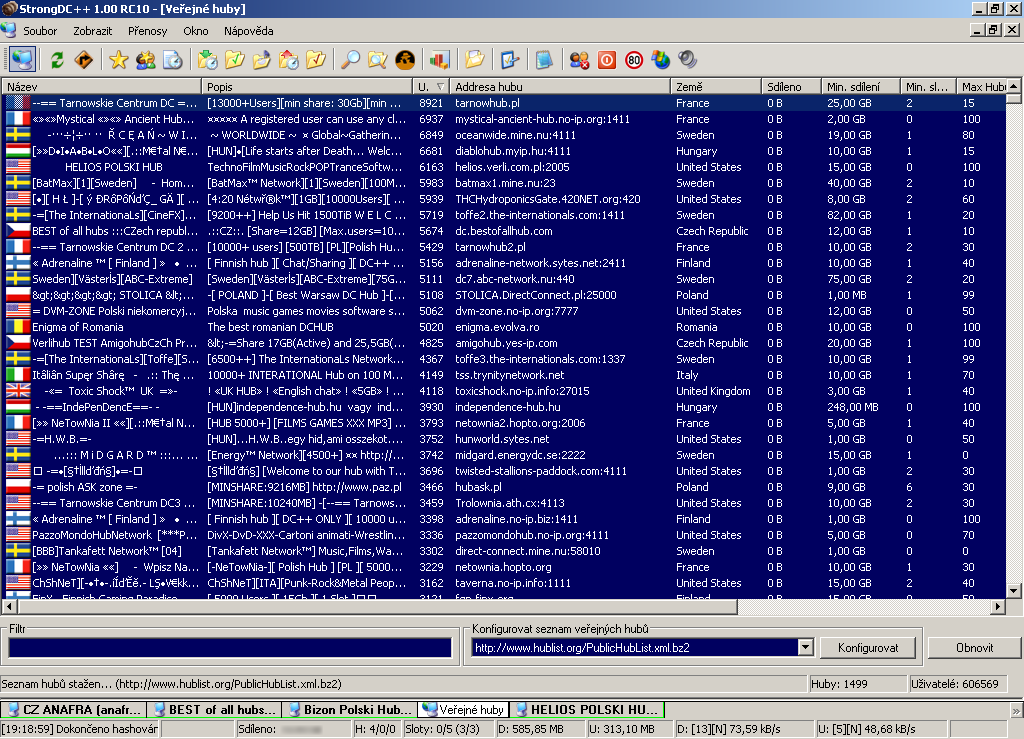This screenshot has width=1024, height=739.
Task: Open Search Spy round black icon
Action: pyautogui.click(x=405, y=60)
